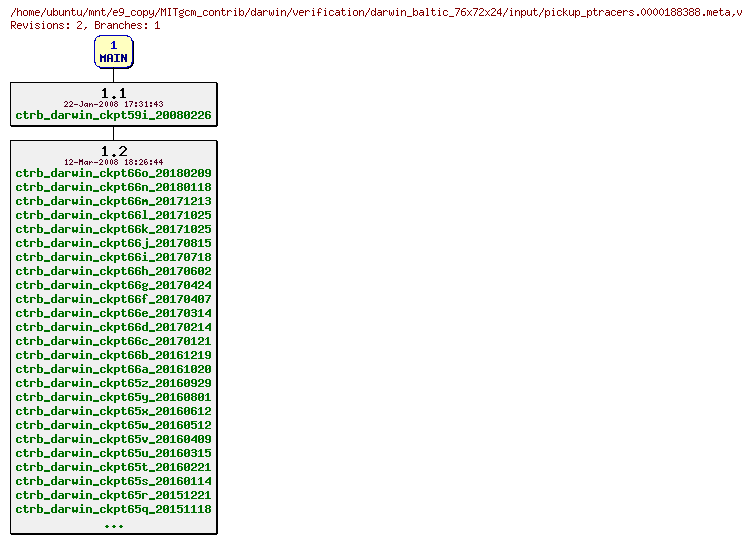
Task: Click the pickup_ptracers file path title
Action: (x=376, y=12)
